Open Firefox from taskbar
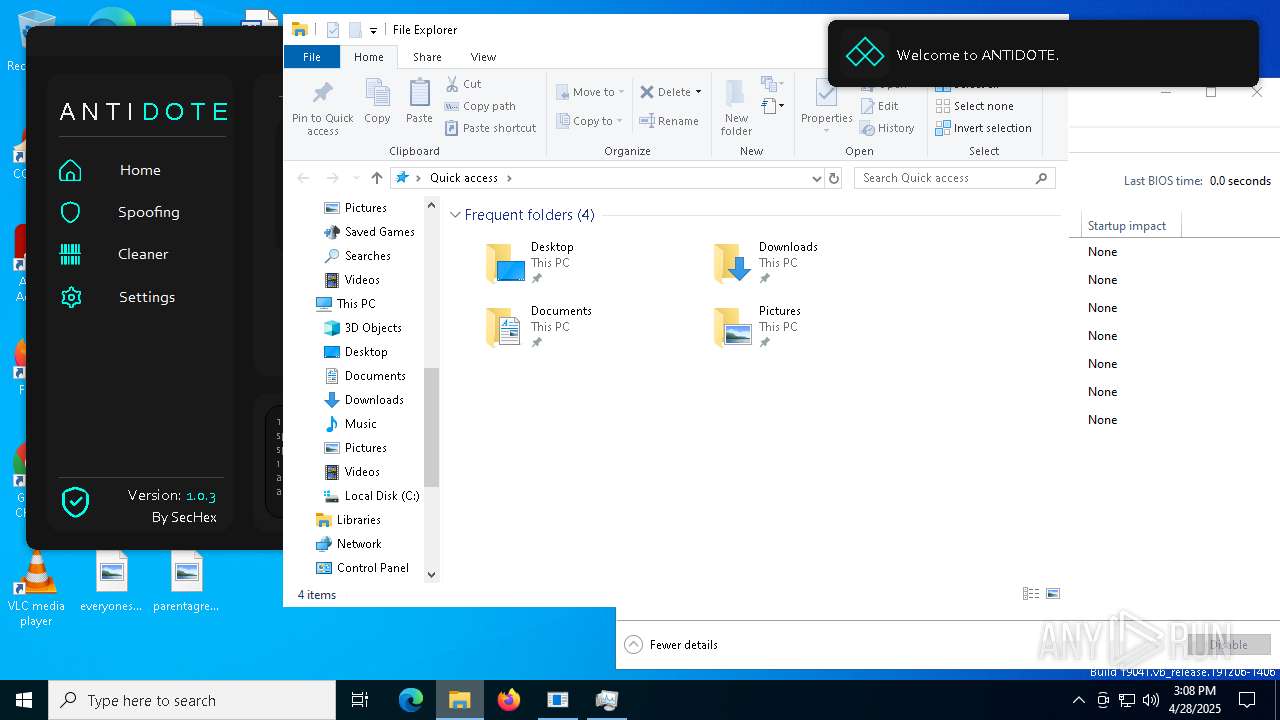This screenshot has width=1280, height=720. 509,700
